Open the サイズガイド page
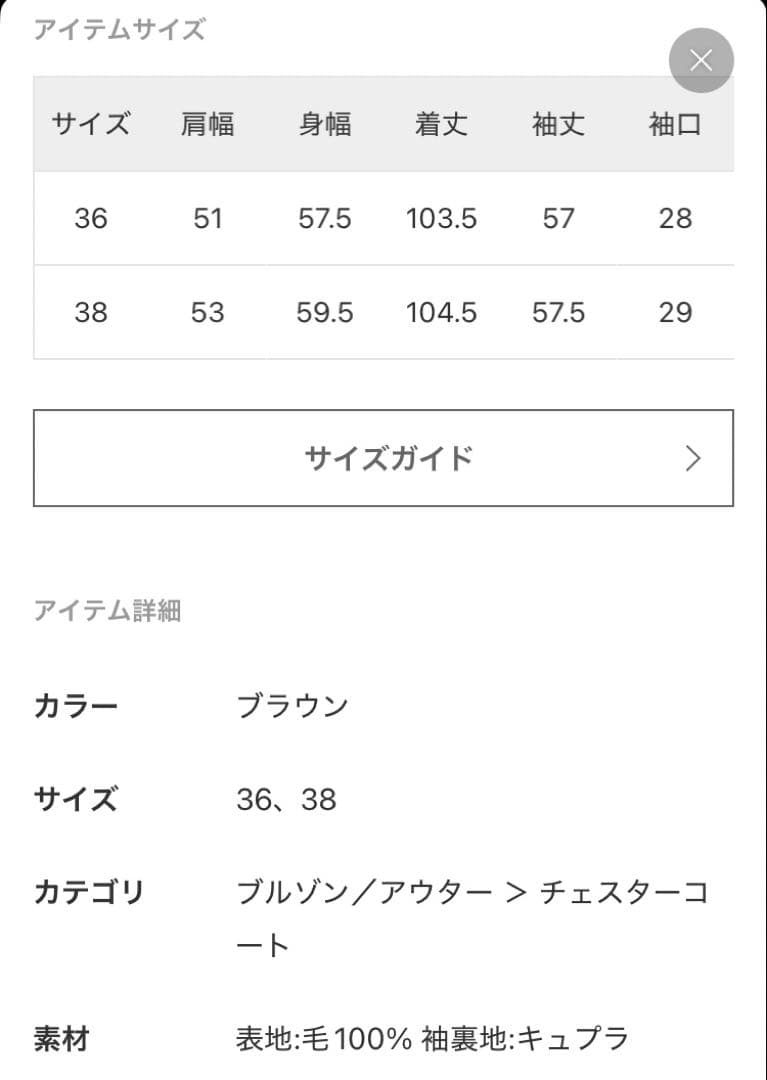Image resolution: width=767 pixels, height=1080 pixels. (x=384, y=458)
